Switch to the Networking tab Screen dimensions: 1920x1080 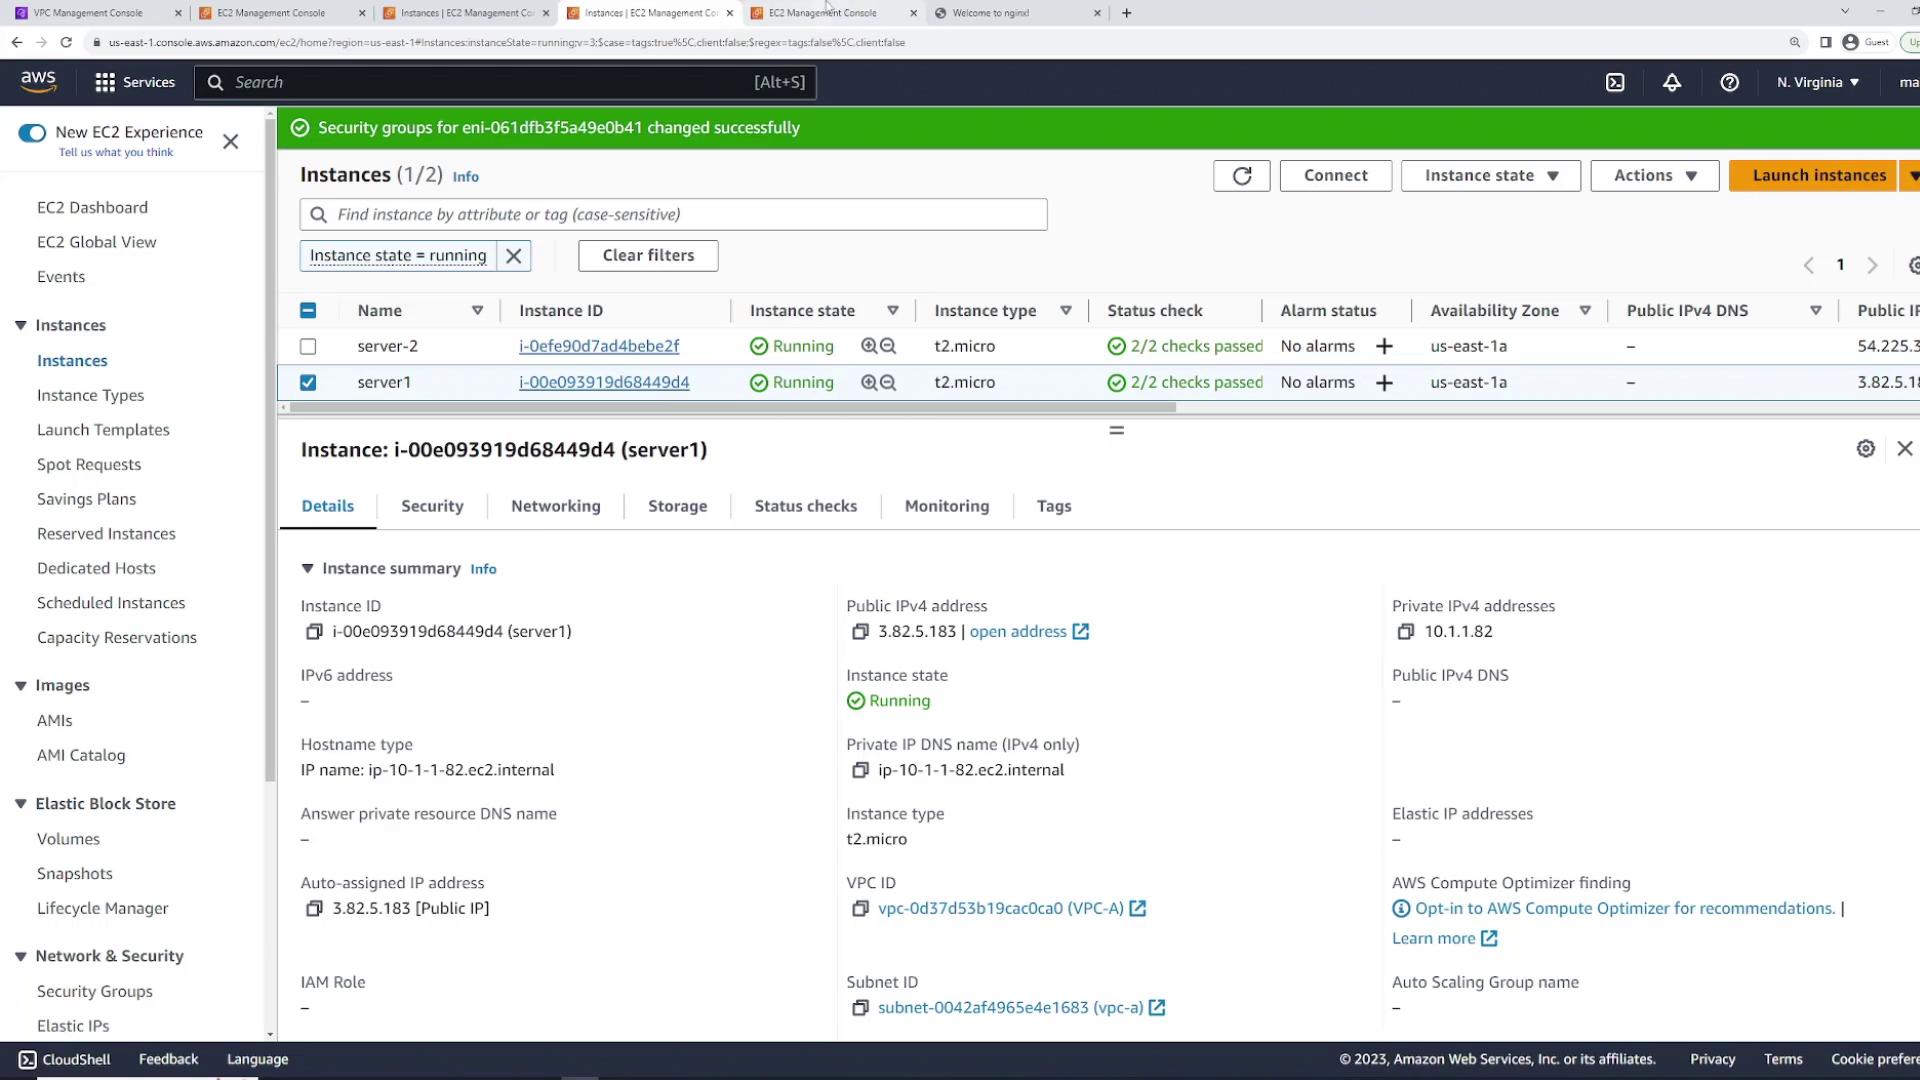[x=555, y=506]
